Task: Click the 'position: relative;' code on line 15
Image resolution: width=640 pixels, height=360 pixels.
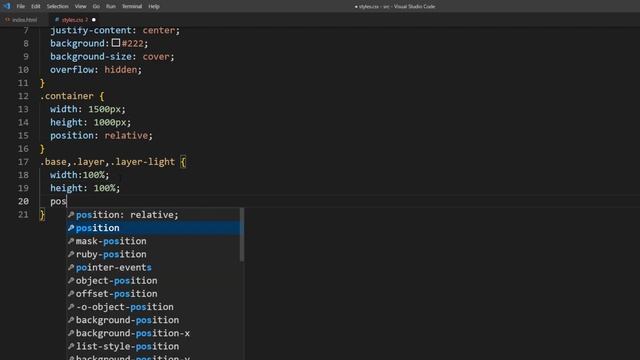Action: (101, 136)
